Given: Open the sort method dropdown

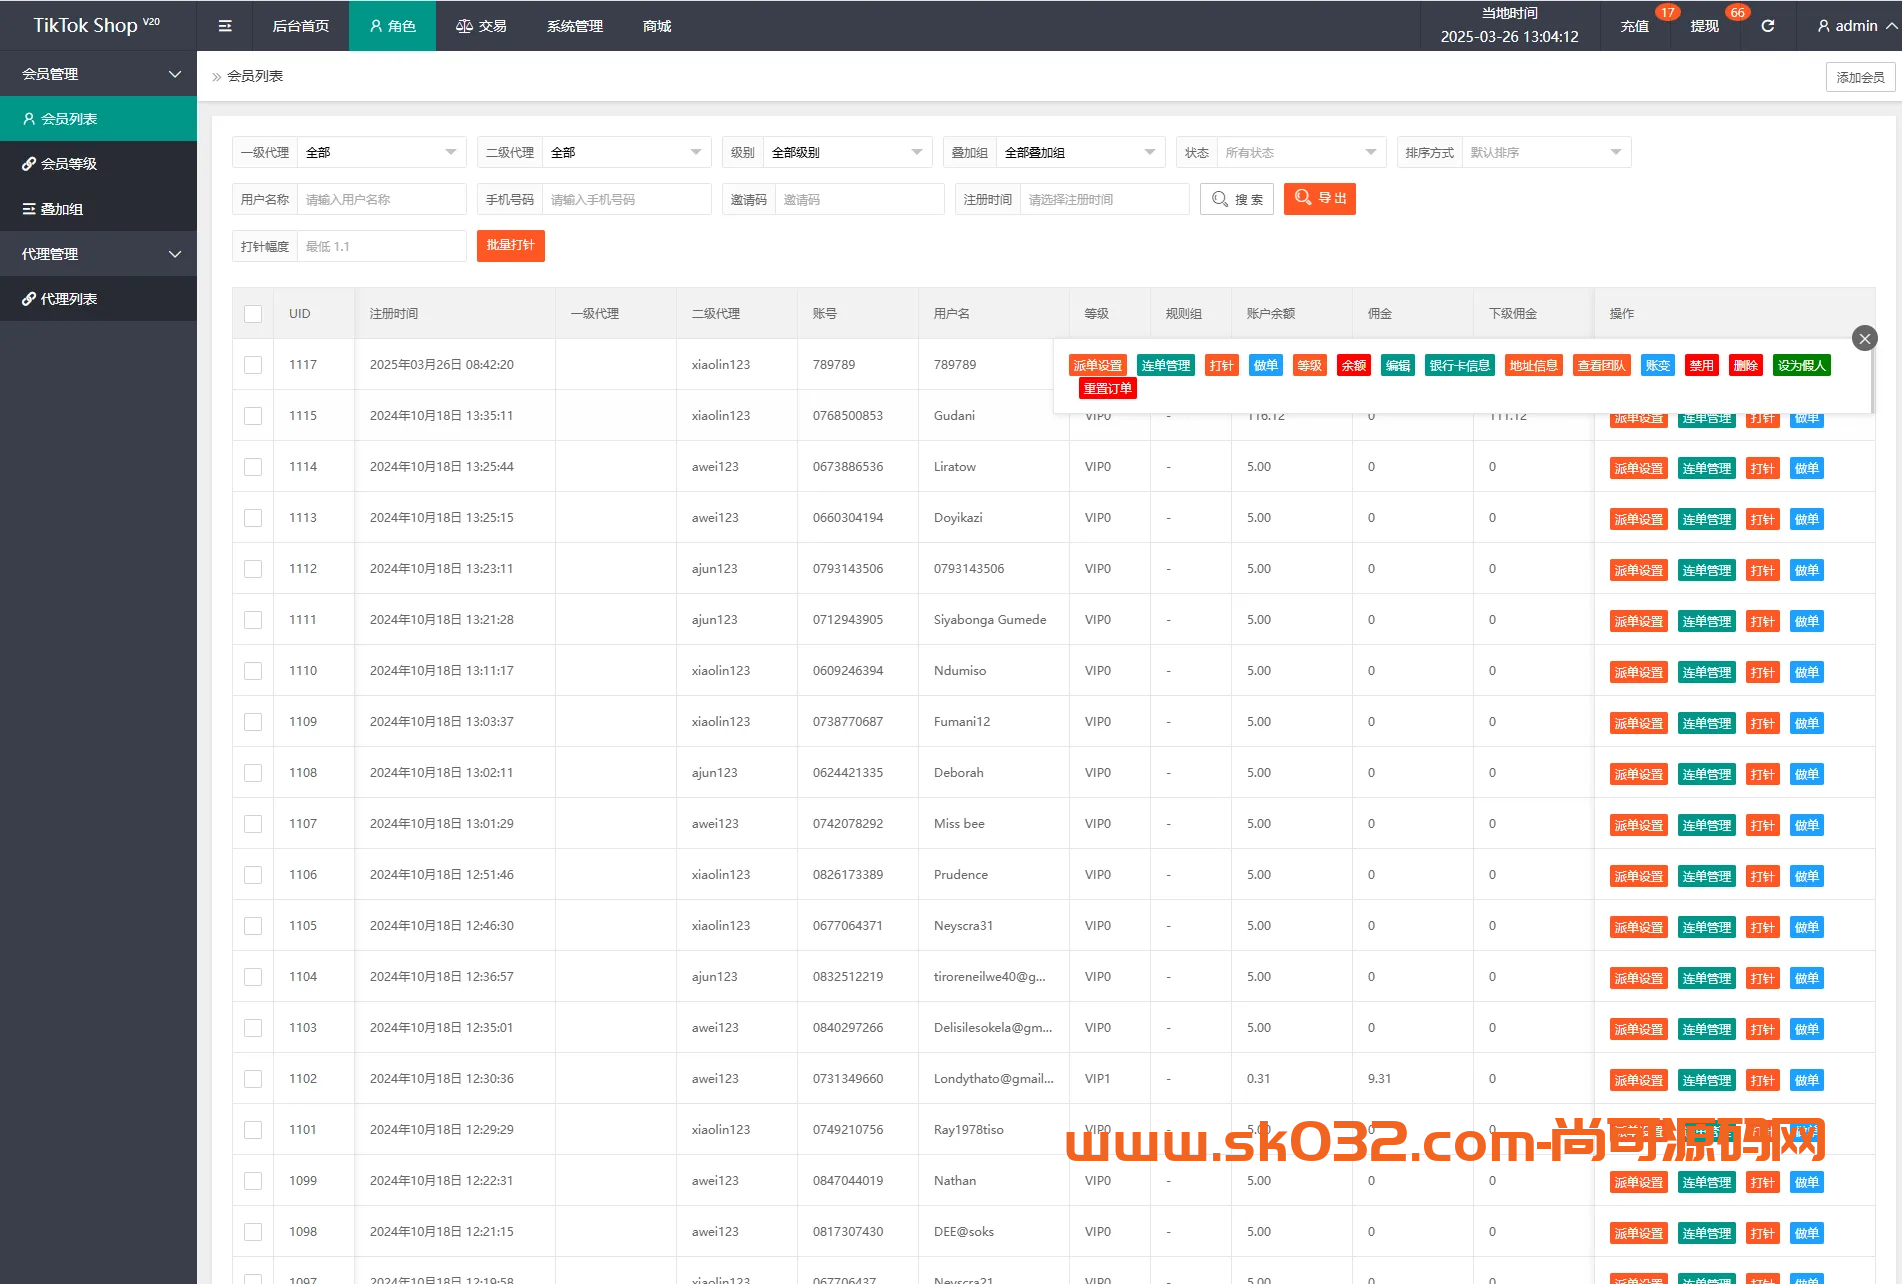Looking at the screenshot, I should click(x=1545, y=152).
